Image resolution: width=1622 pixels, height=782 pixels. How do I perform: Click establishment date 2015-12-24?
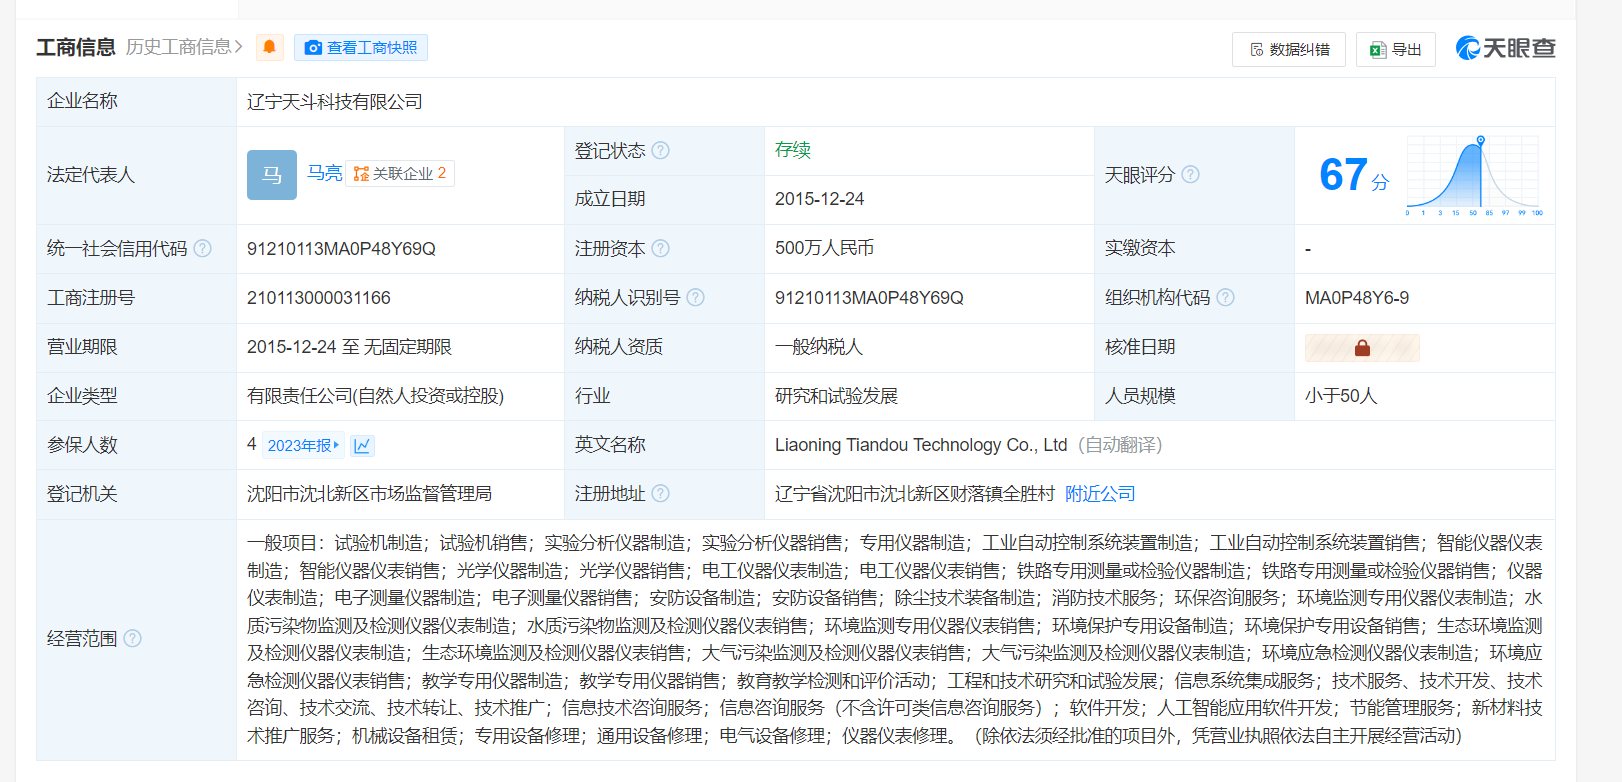tap(820, 199)
